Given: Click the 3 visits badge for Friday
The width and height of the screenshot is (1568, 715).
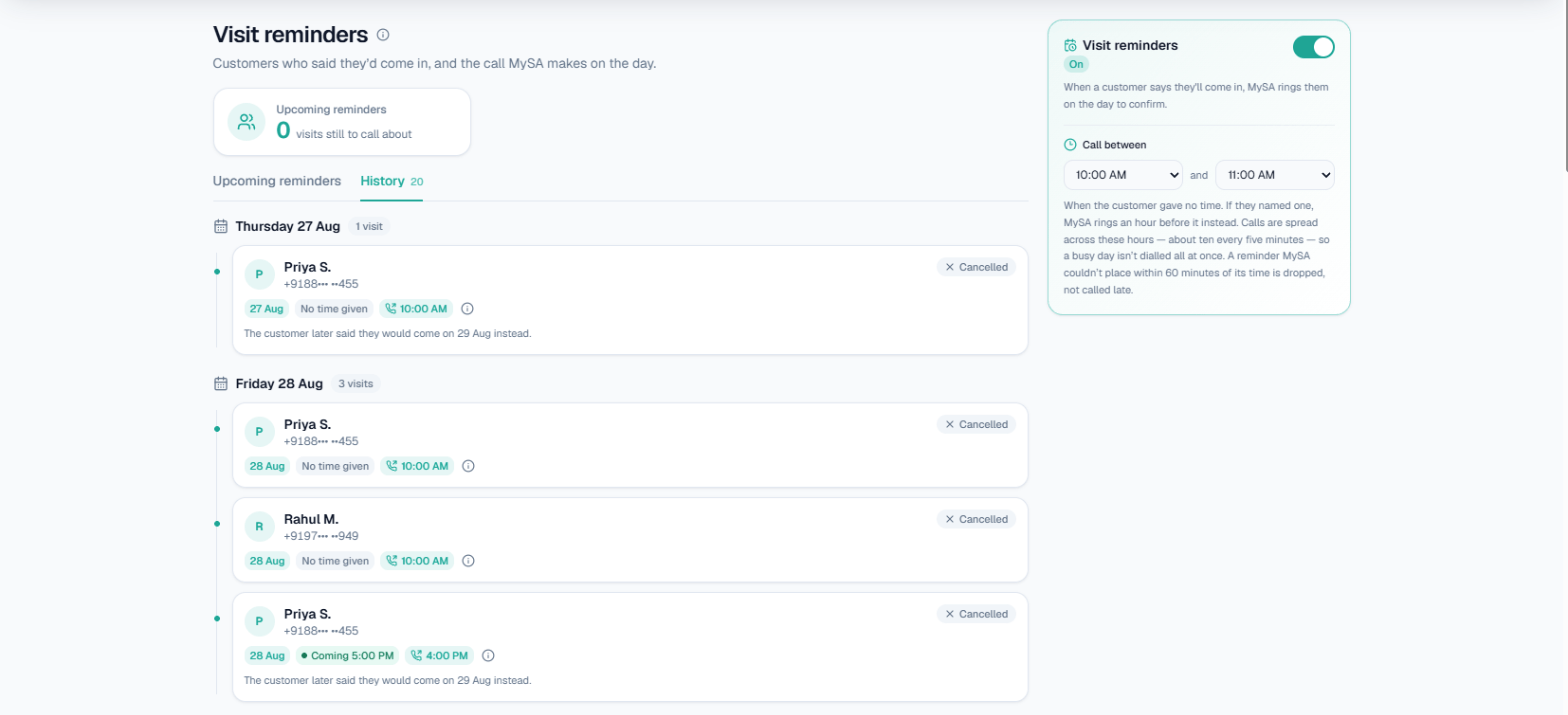Looking at the screenshot, I should tap(354, 384).
